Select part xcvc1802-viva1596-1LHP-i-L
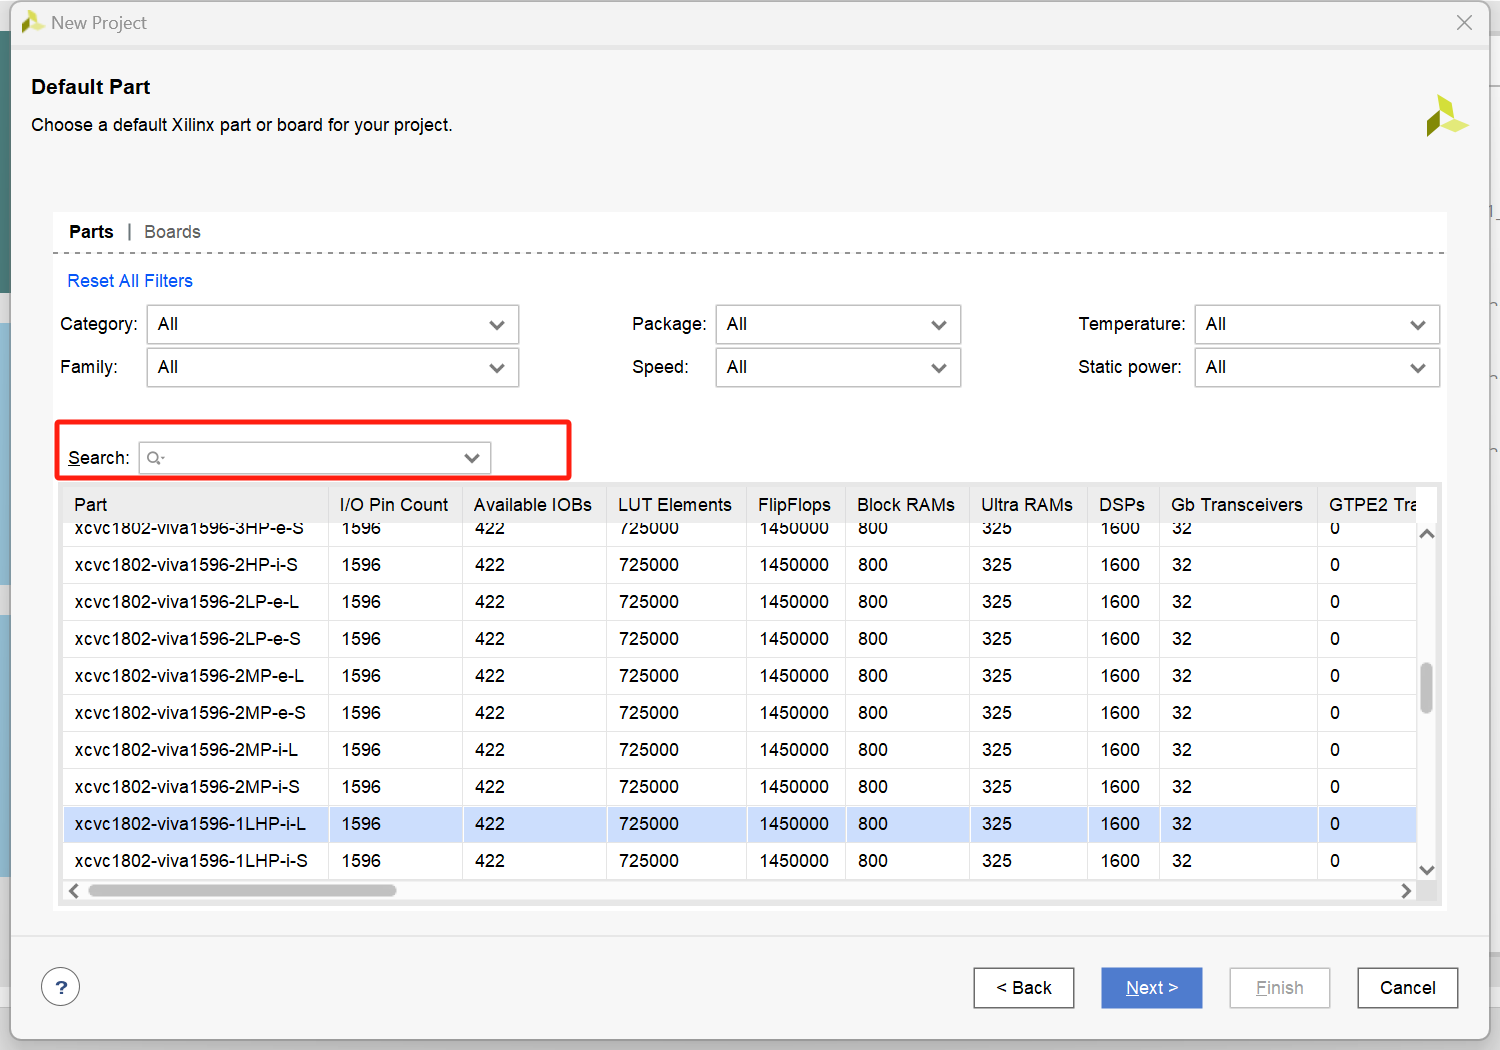 pyautogui.click(x=739, y=824)
